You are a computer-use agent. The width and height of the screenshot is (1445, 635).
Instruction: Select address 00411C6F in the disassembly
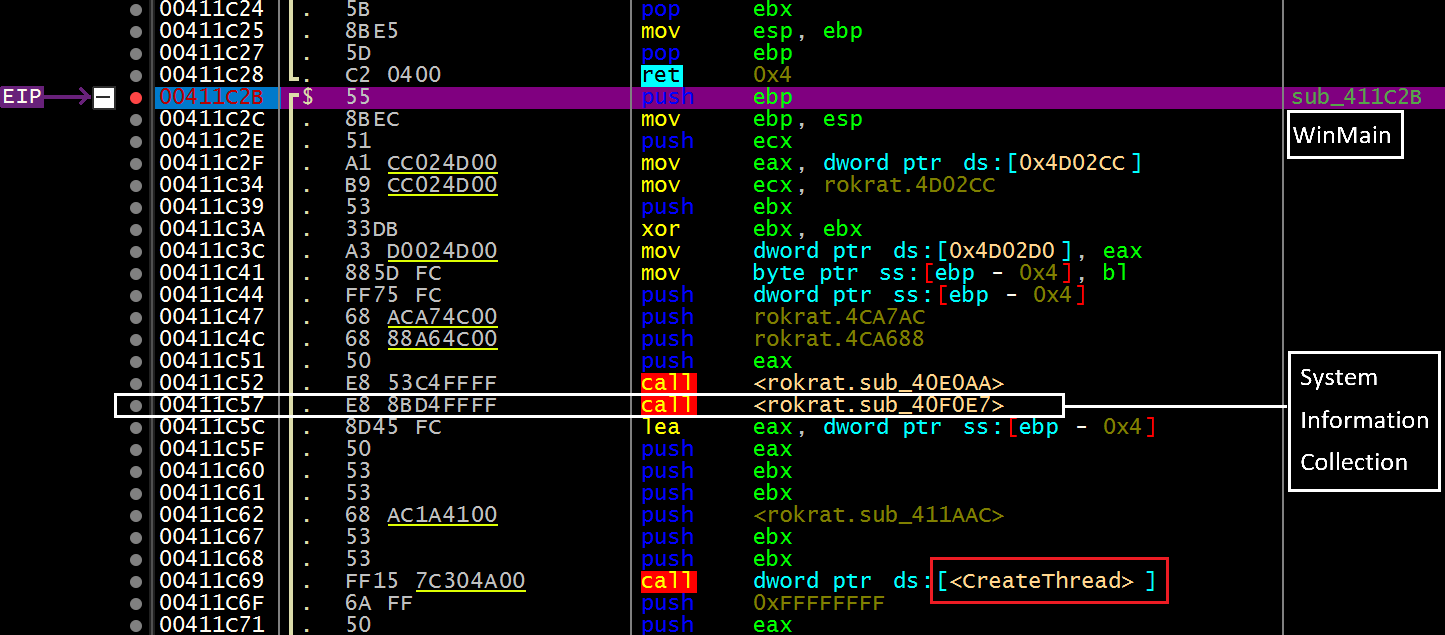211,603
